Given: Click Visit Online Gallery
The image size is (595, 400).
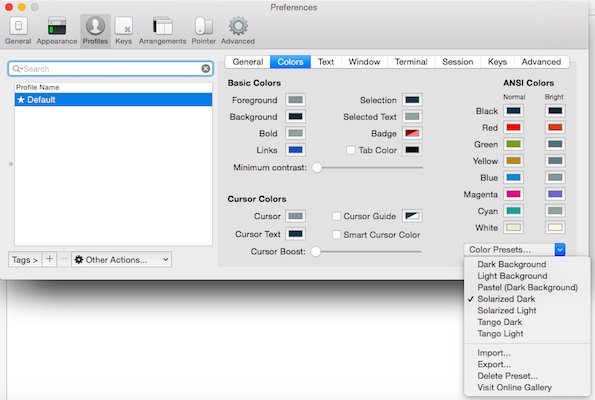Looking at the screenshot, I should (514, 387).
